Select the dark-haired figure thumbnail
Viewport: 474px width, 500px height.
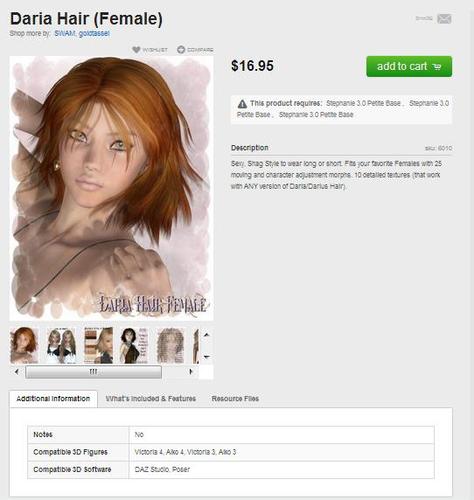point(134,345)
